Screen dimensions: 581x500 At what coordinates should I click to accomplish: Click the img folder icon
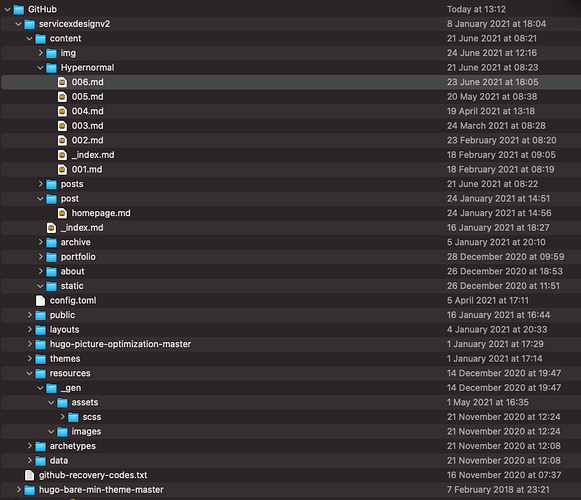(51, 53)
